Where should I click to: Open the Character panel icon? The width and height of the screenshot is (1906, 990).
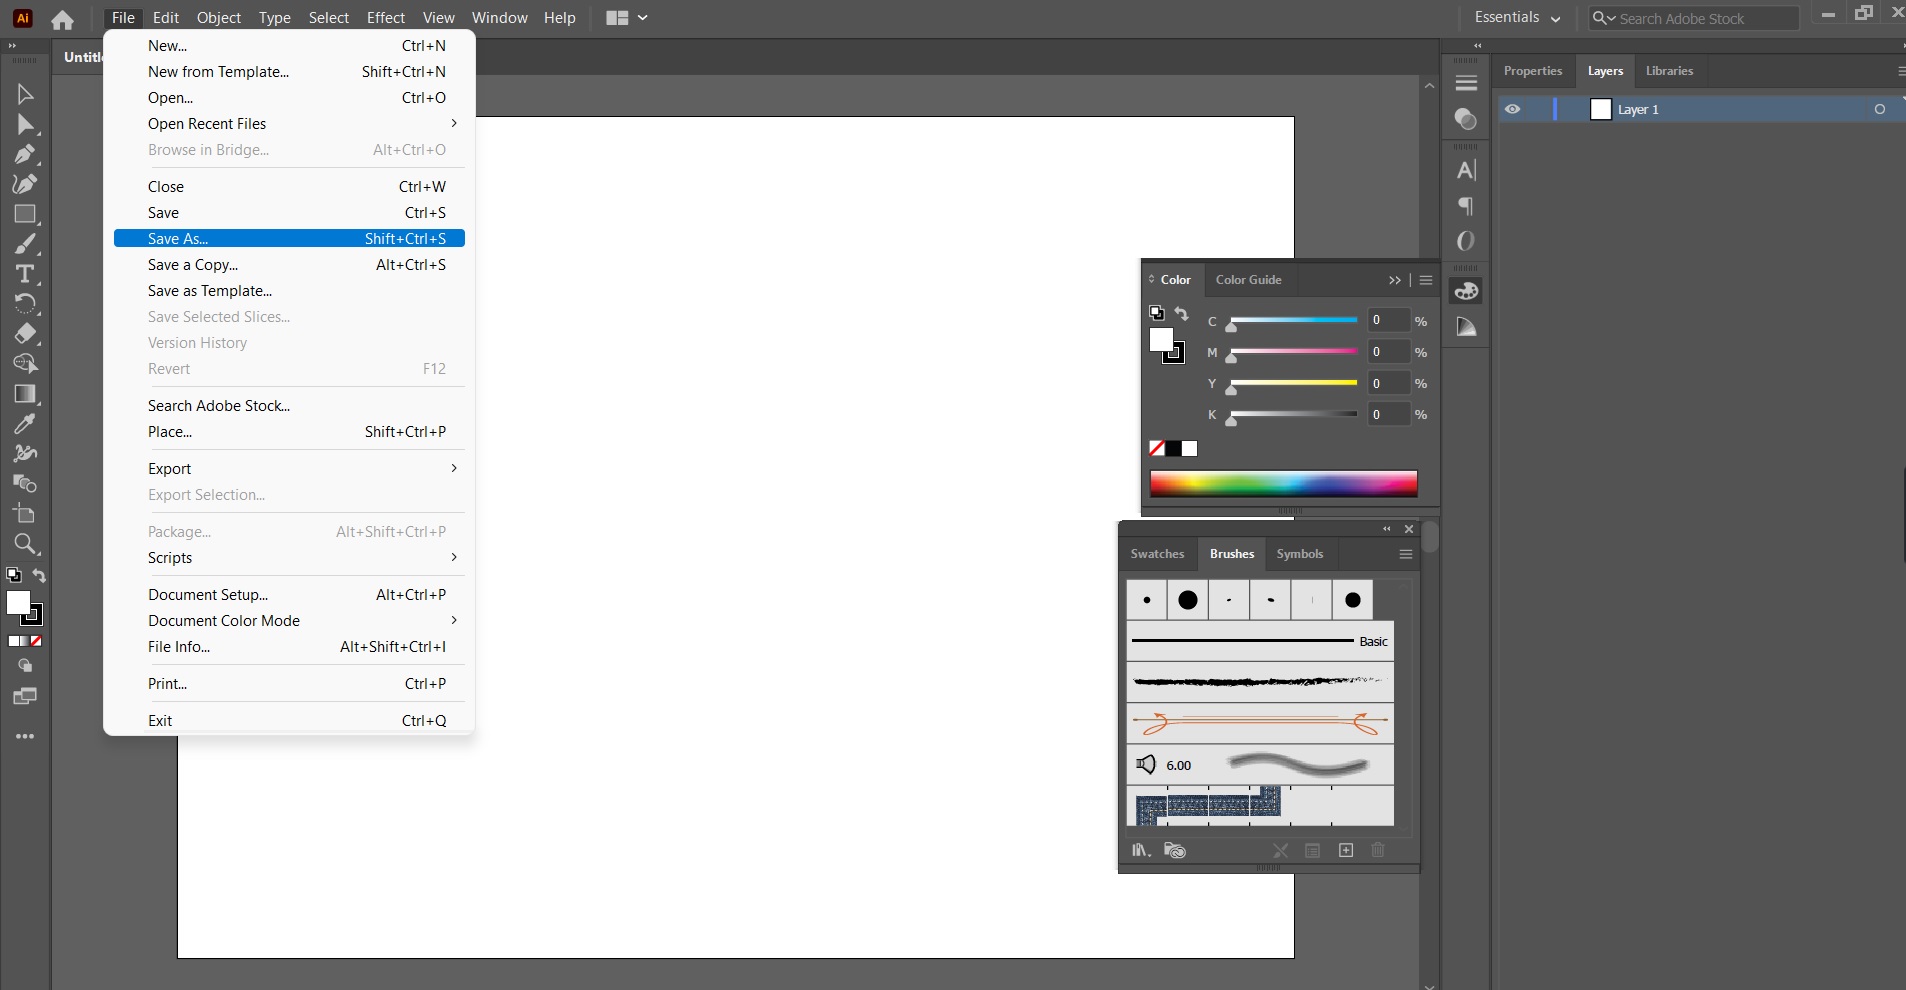[1466, 170]
